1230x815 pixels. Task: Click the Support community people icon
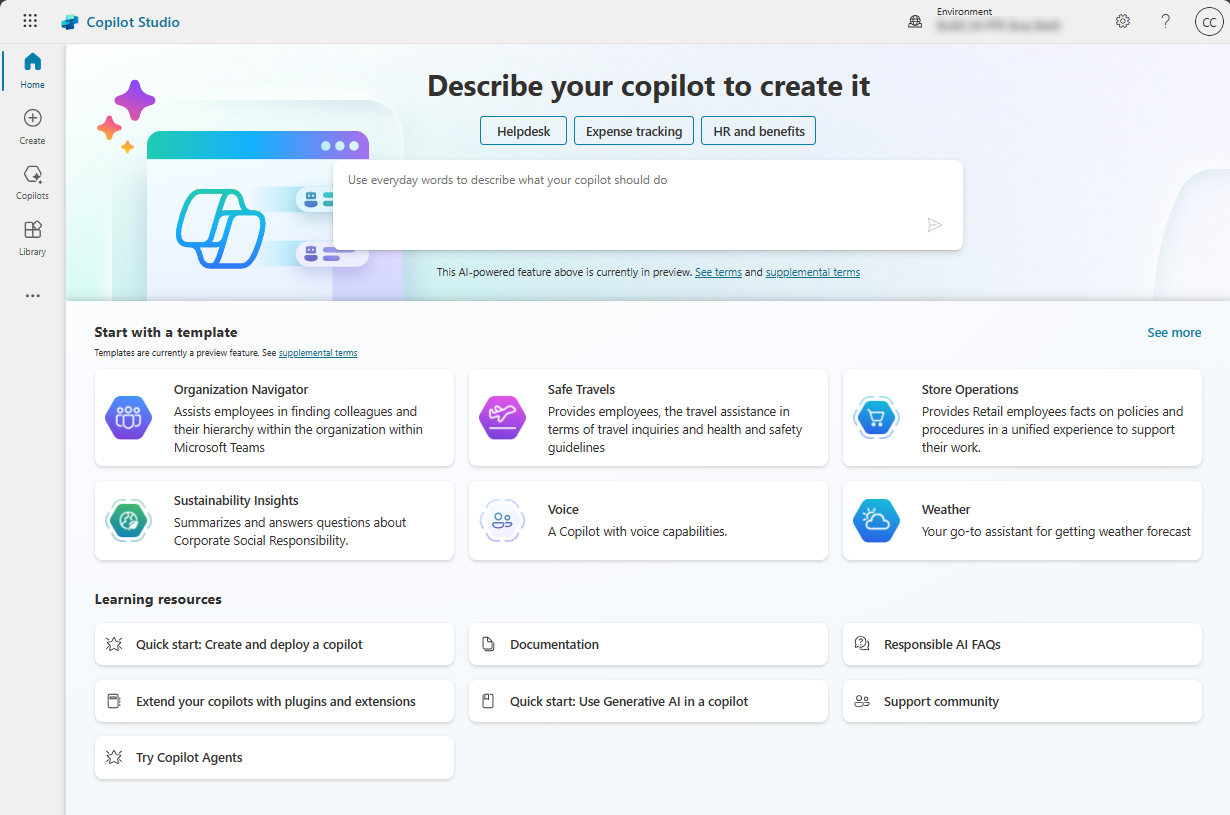862,701
